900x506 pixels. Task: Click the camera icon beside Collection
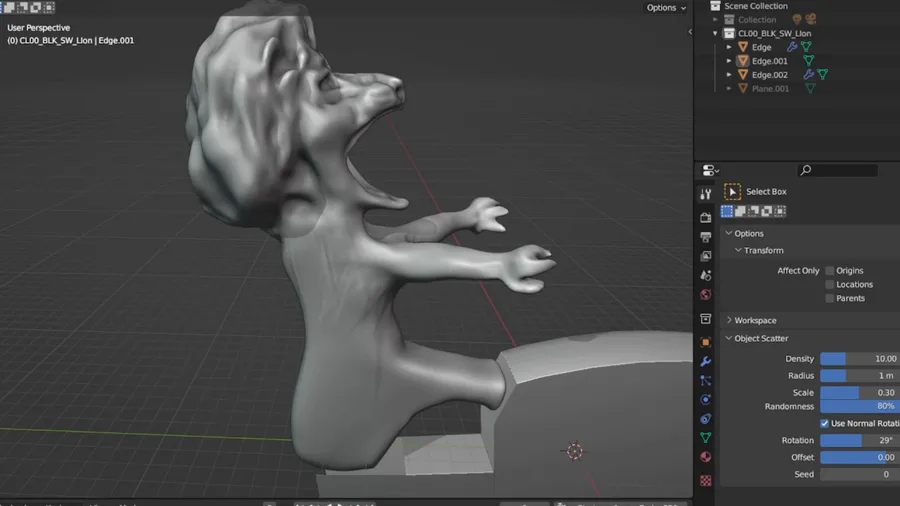(x=810, y=19)
